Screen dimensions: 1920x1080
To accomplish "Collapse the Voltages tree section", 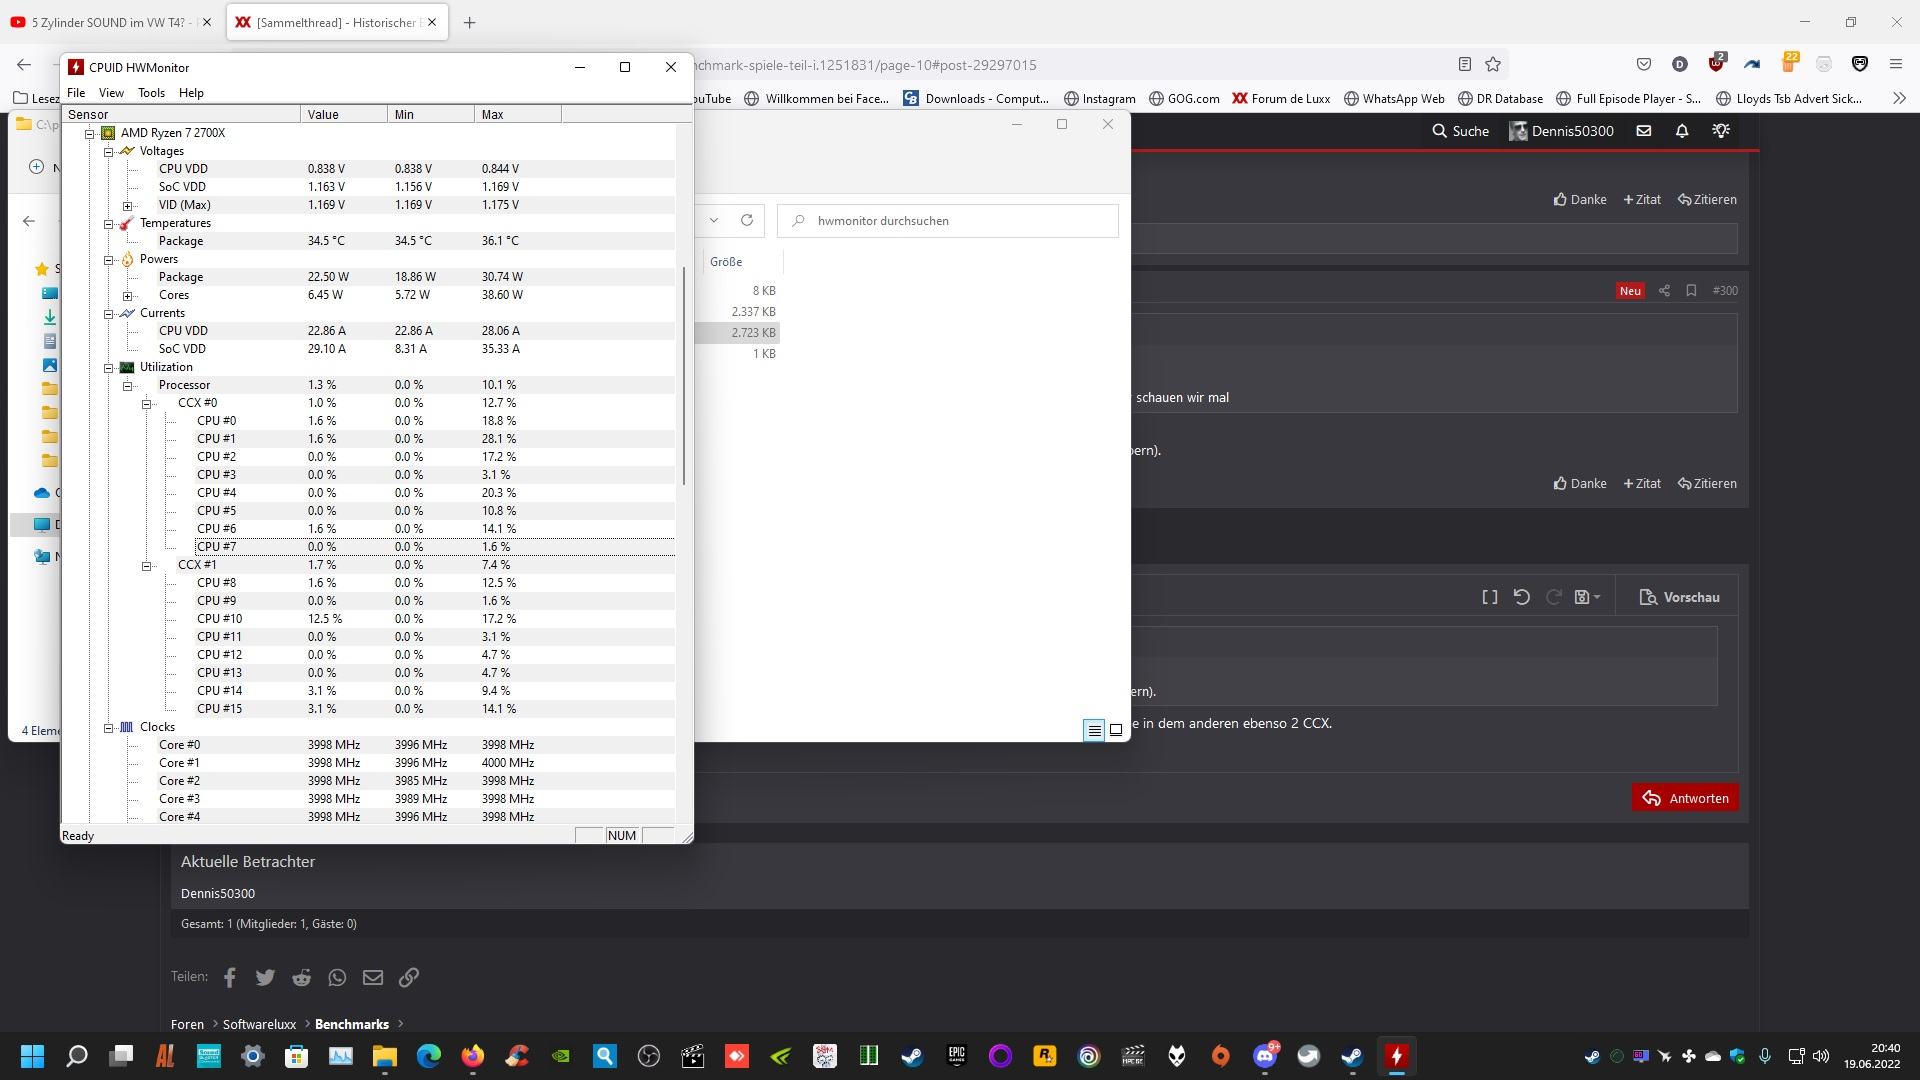I will pyautogui.click(x=108, y=151).
